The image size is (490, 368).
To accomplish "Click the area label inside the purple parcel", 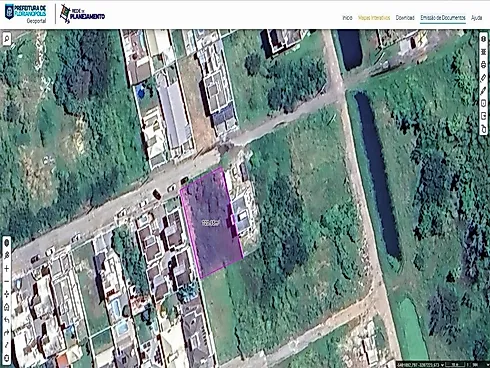I will (x=211, y=223).
